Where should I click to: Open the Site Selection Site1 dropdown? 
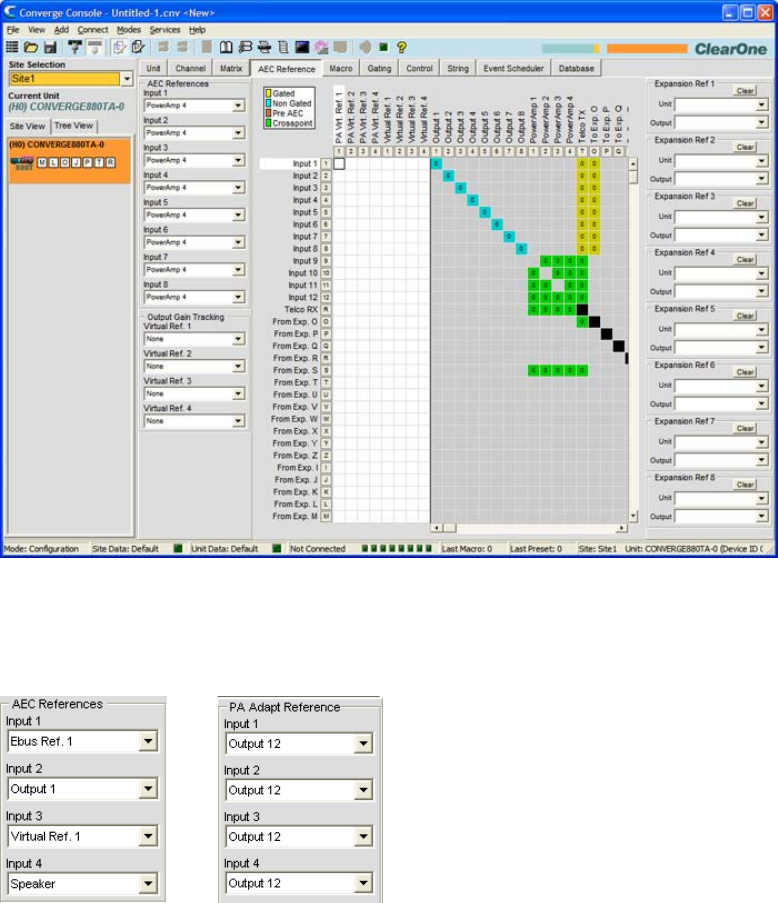pyautogui.click(x=127, y=79)
